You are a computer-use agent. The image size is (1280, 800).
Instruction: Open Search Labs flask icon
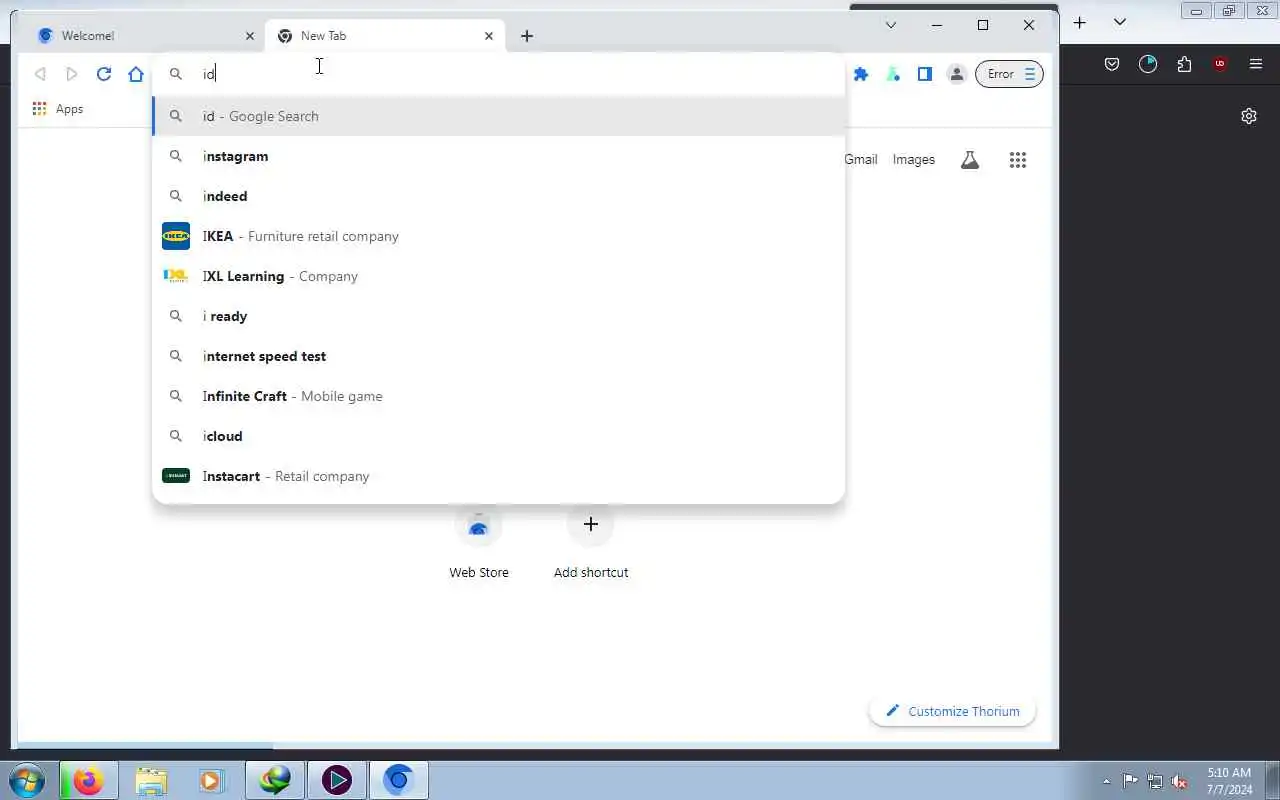point(970,160)
